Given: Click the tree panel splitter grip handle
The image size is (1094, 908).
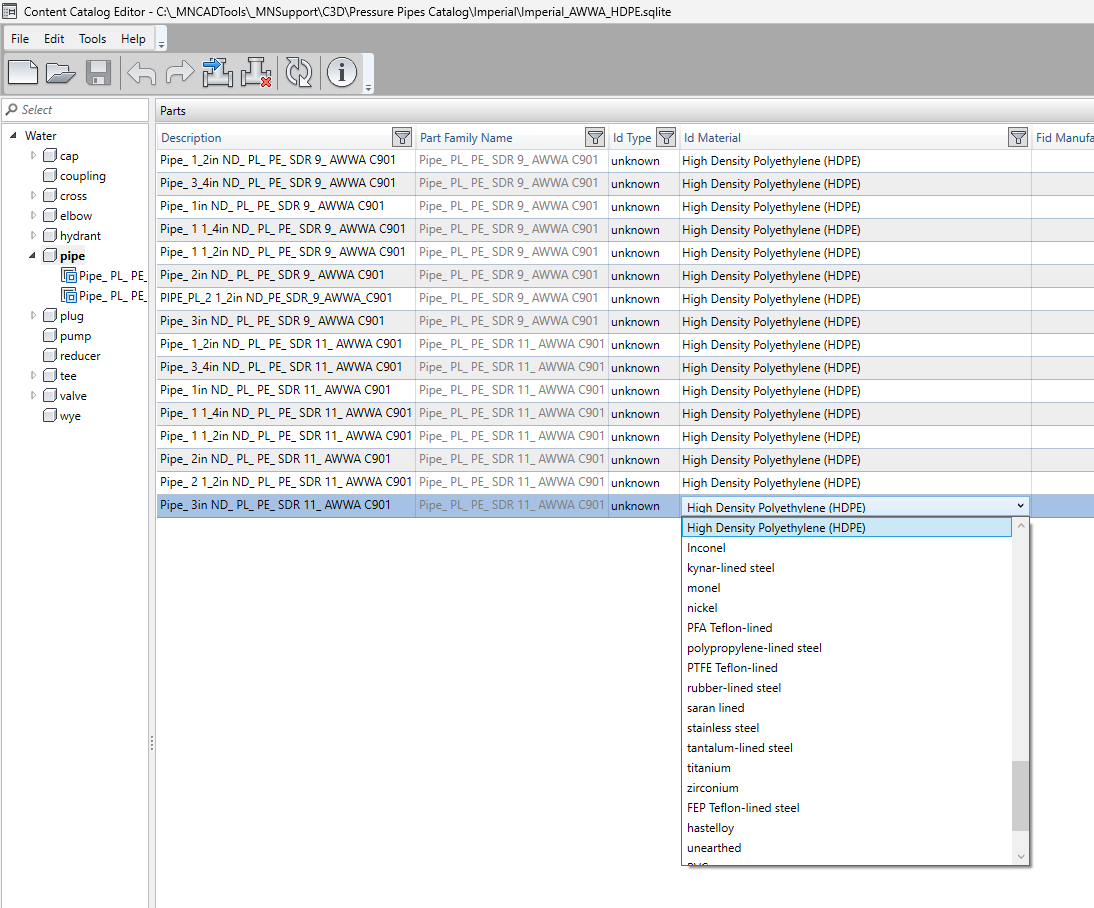Looking at the screenshot, I should pos(151,743).
